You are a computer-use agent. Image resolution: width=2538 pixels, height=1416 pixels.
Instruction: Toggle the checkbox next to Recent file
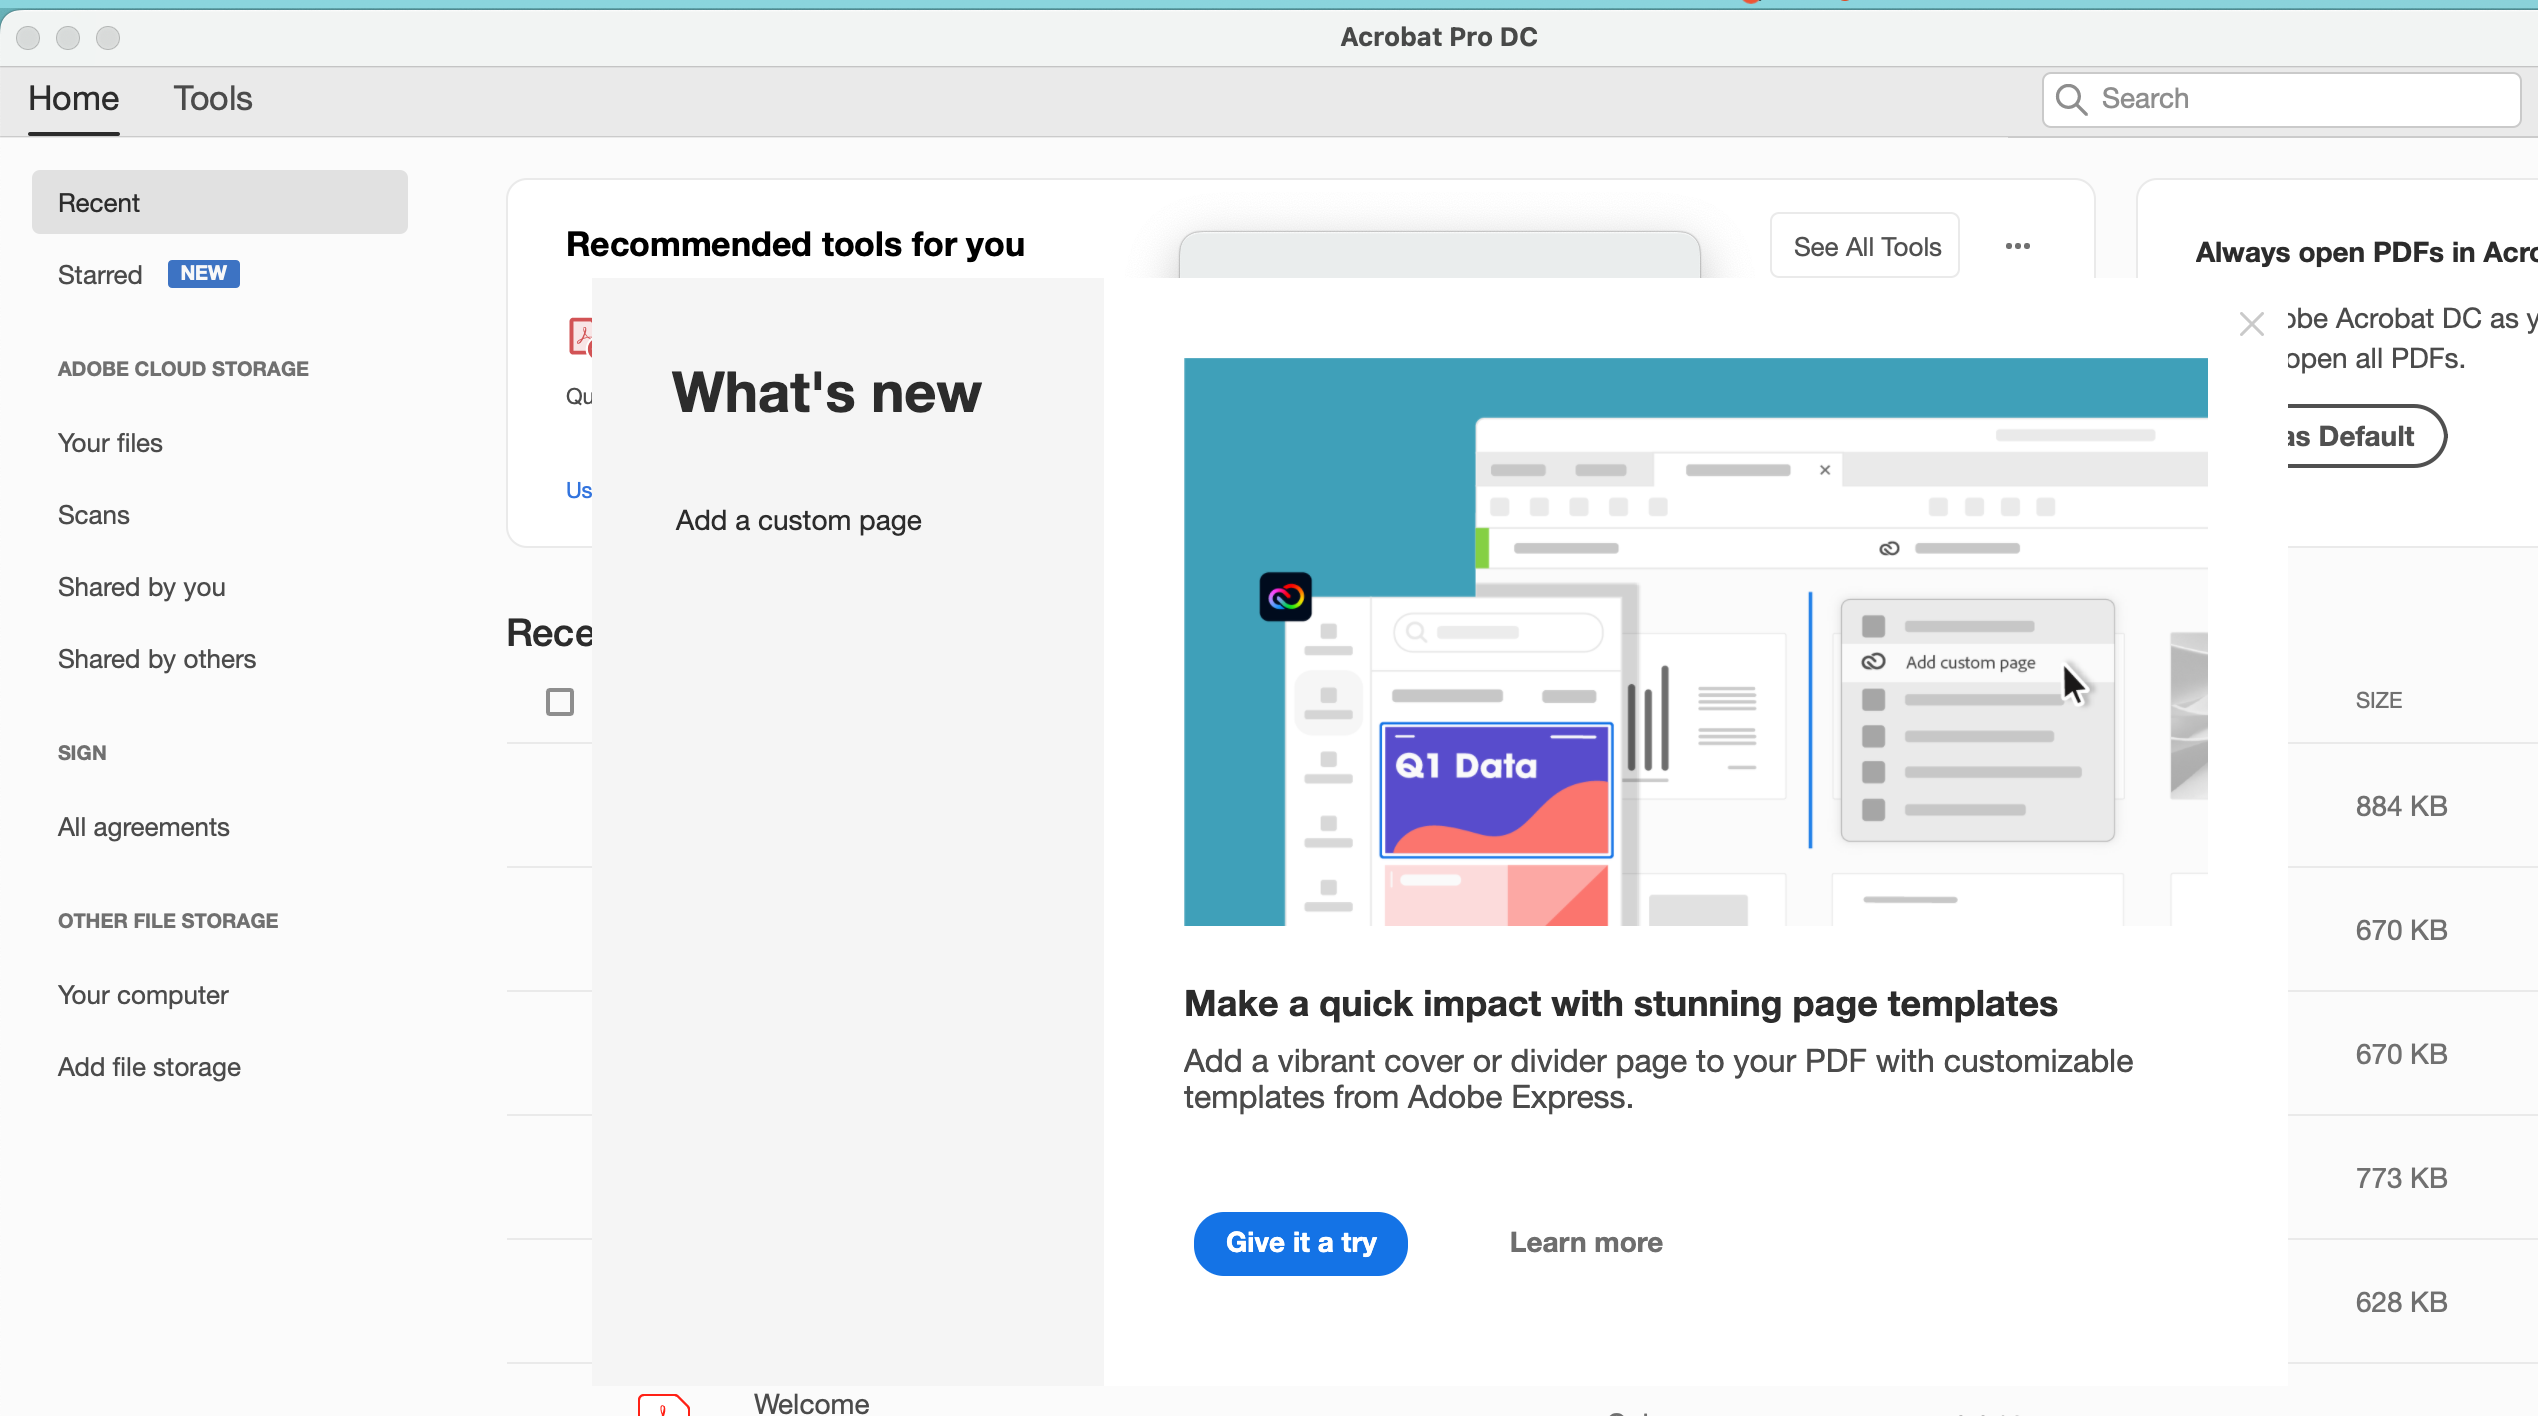[x=561, y=701]
